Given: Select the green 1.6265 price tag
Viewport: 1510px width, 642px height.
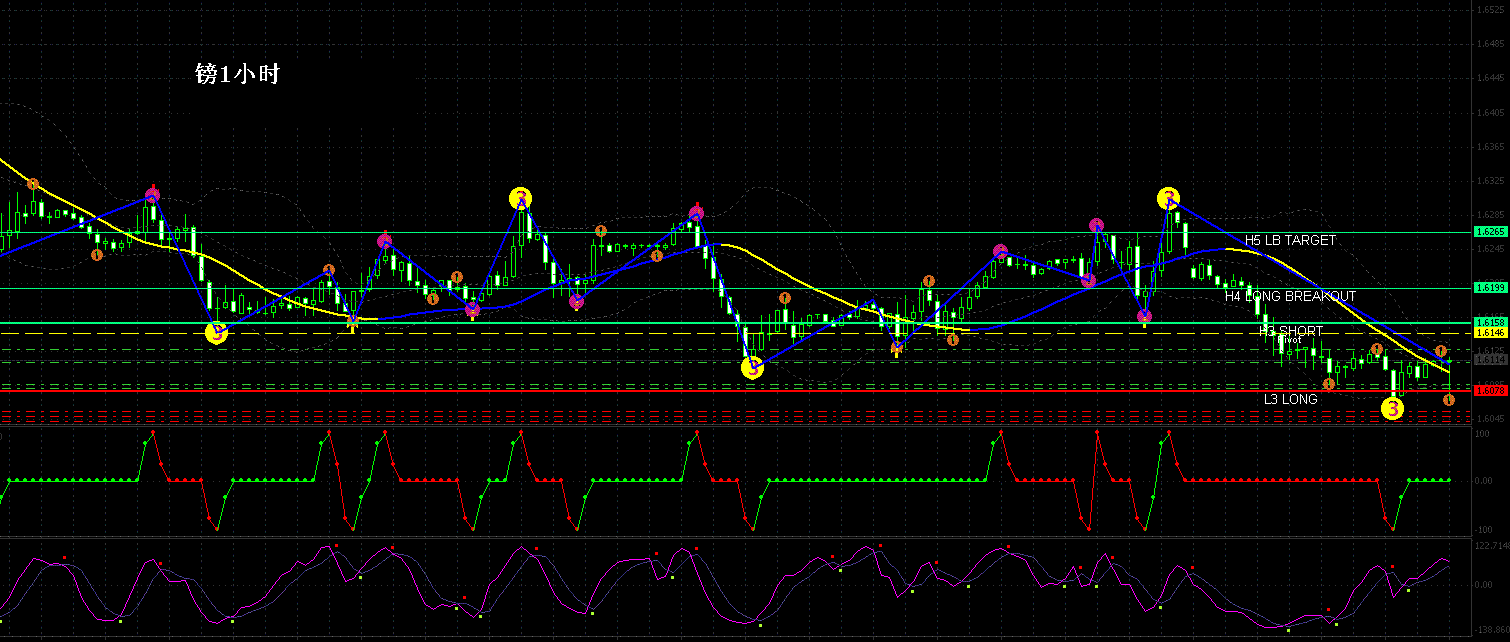Looking at the screenshot, I should (x=1490, y=231).
